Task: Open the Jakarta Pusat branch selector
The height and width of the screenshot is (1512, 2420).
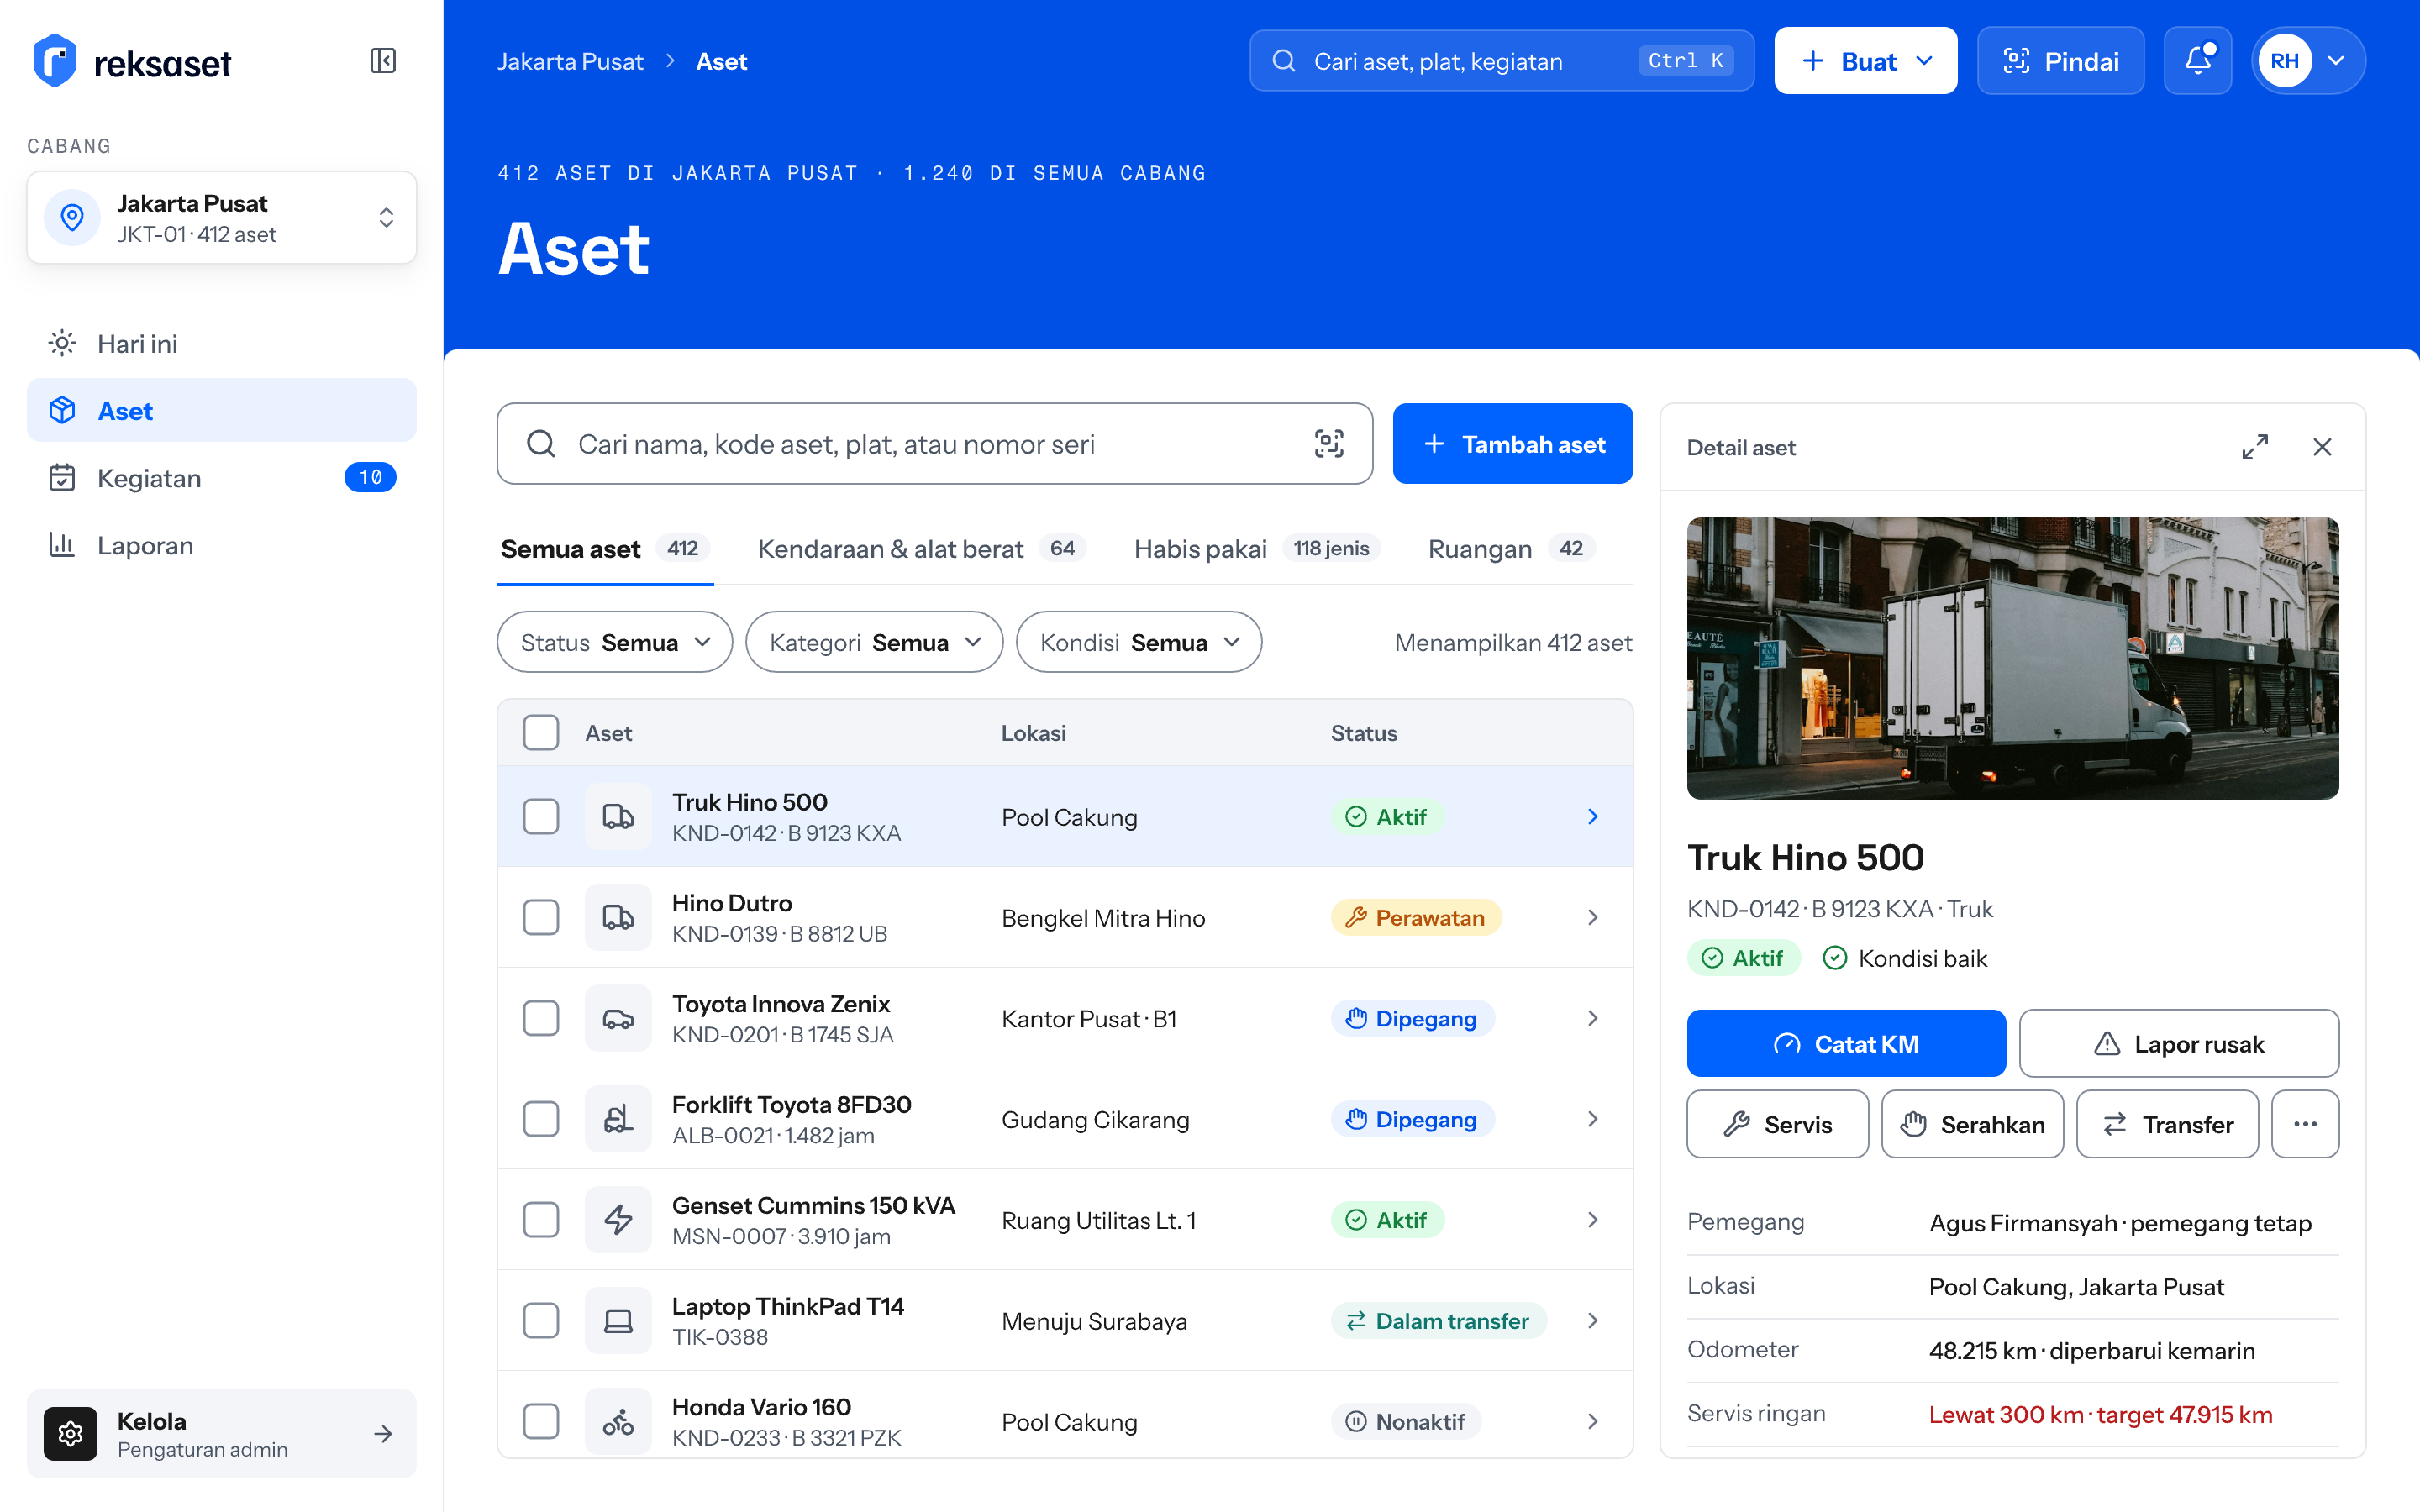Action: point(221,217)
